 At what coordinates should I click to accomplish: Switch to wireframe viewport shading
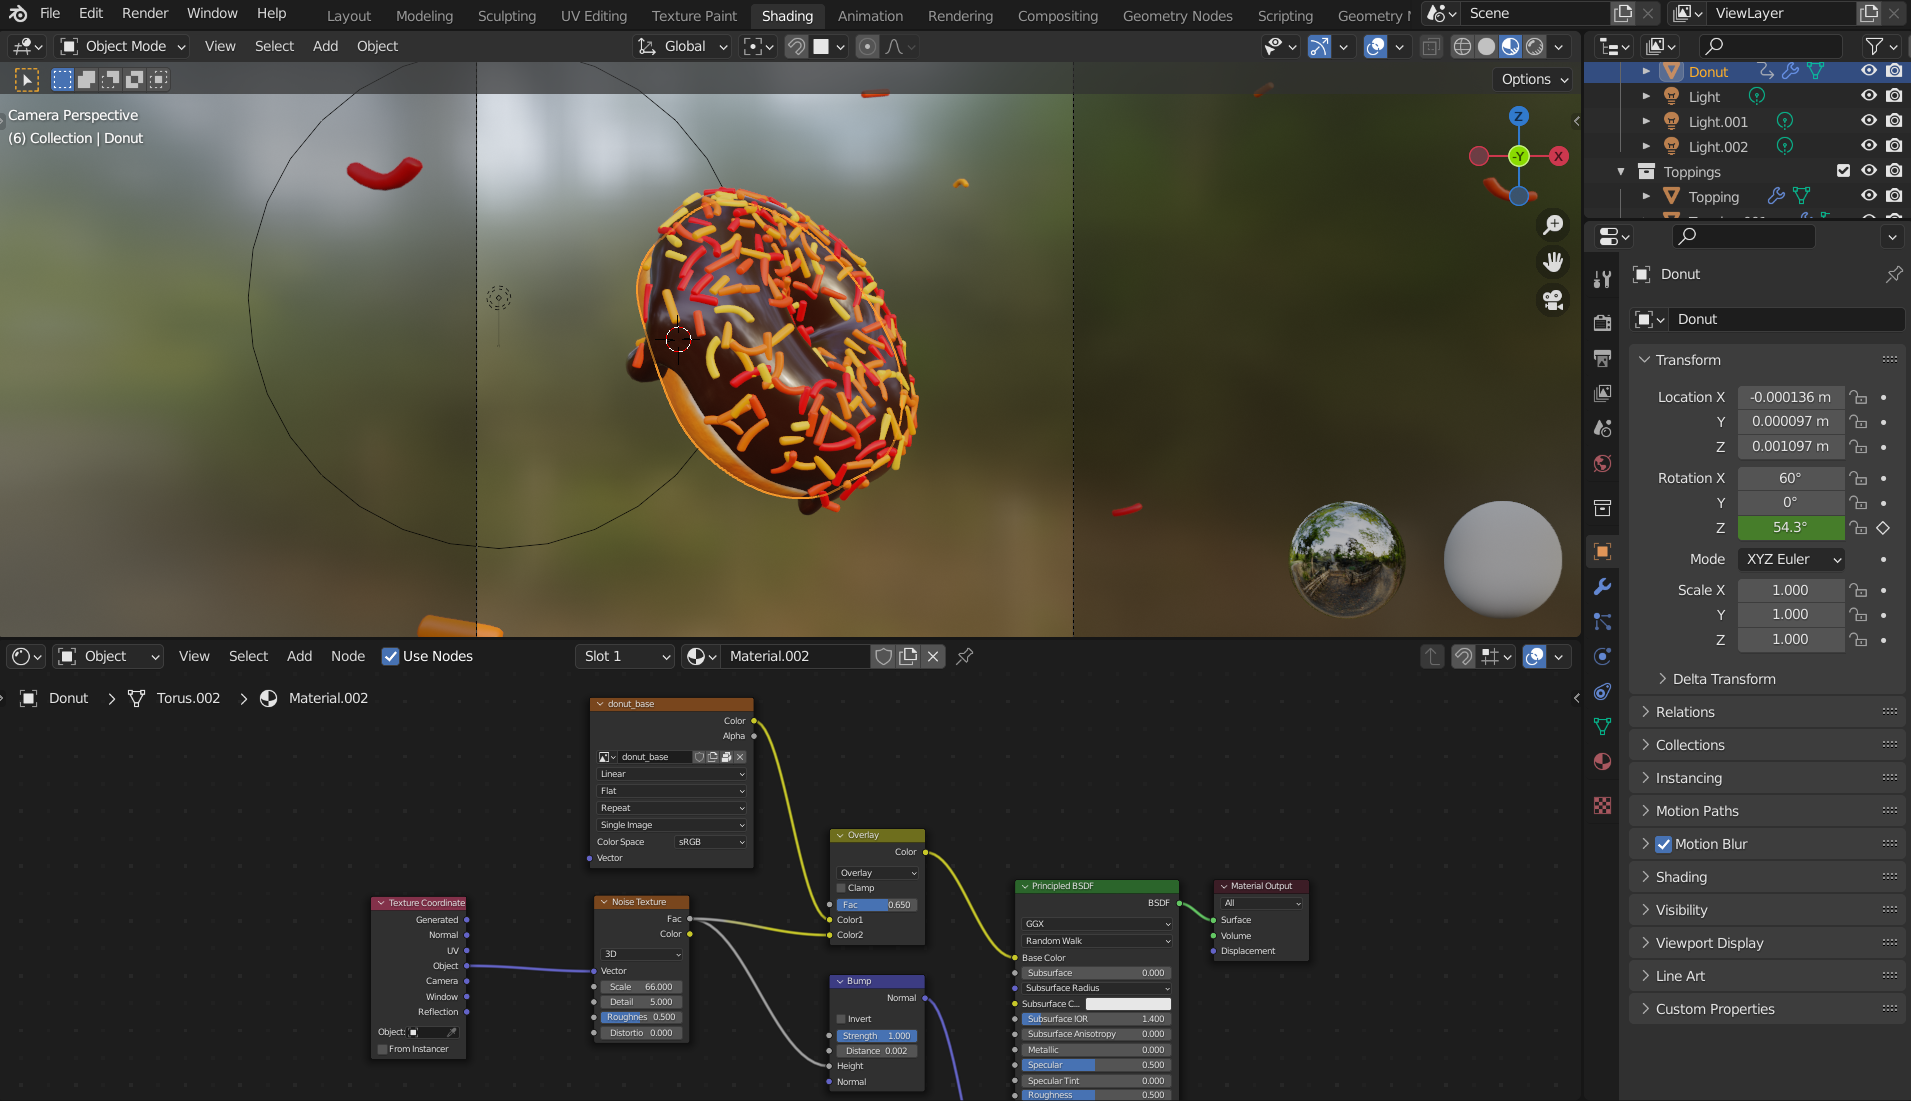pos(1462,46)
